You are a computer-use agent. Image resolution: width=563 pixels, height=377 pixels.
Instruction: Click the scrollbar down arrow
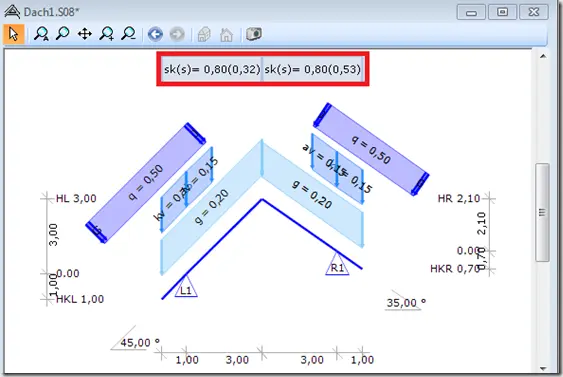pyautogui.click(x=543, y=368)
